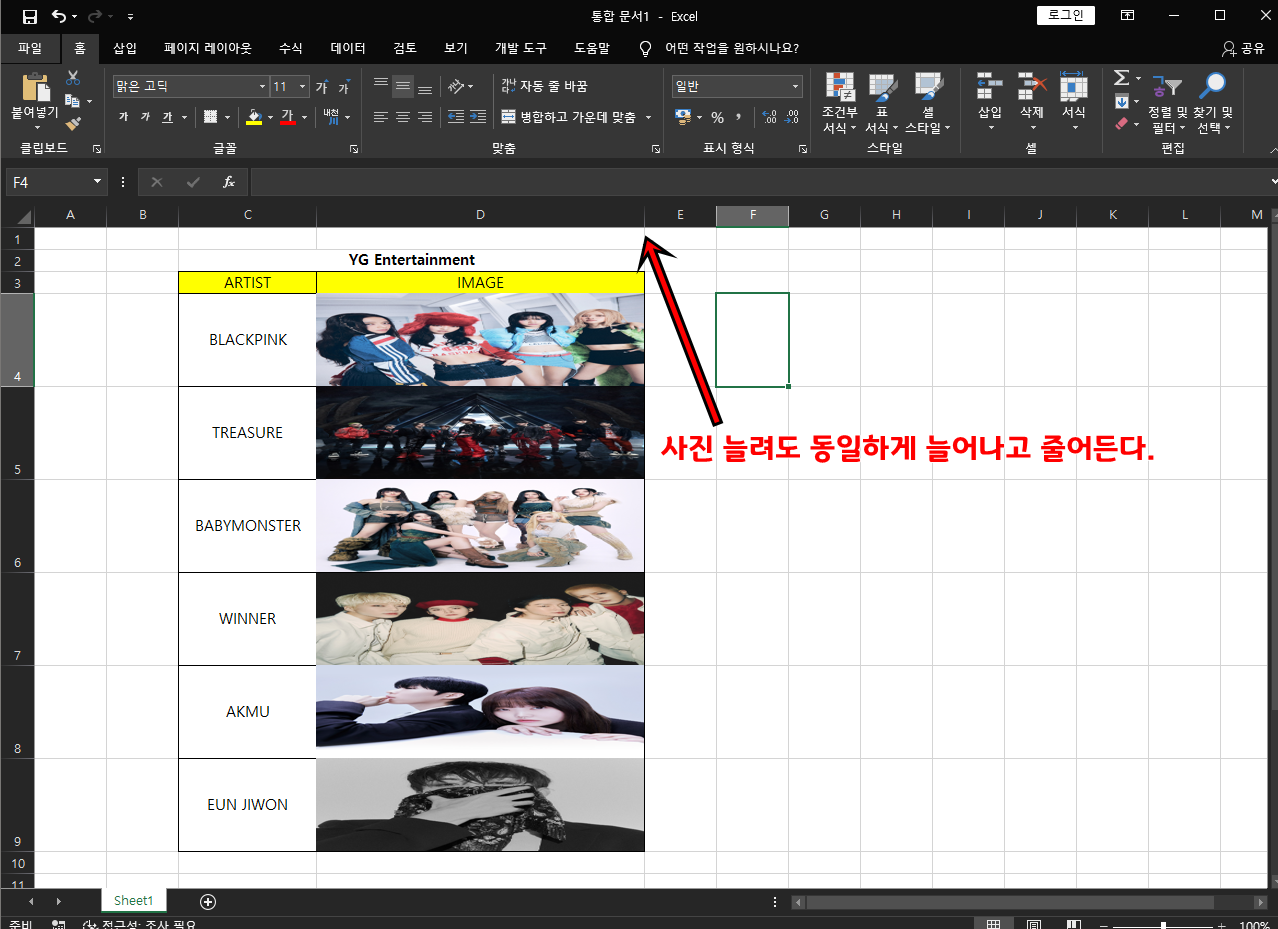The image size is (1278, 929).
Task: Click the increase indent icon
Action: point(479,117)
